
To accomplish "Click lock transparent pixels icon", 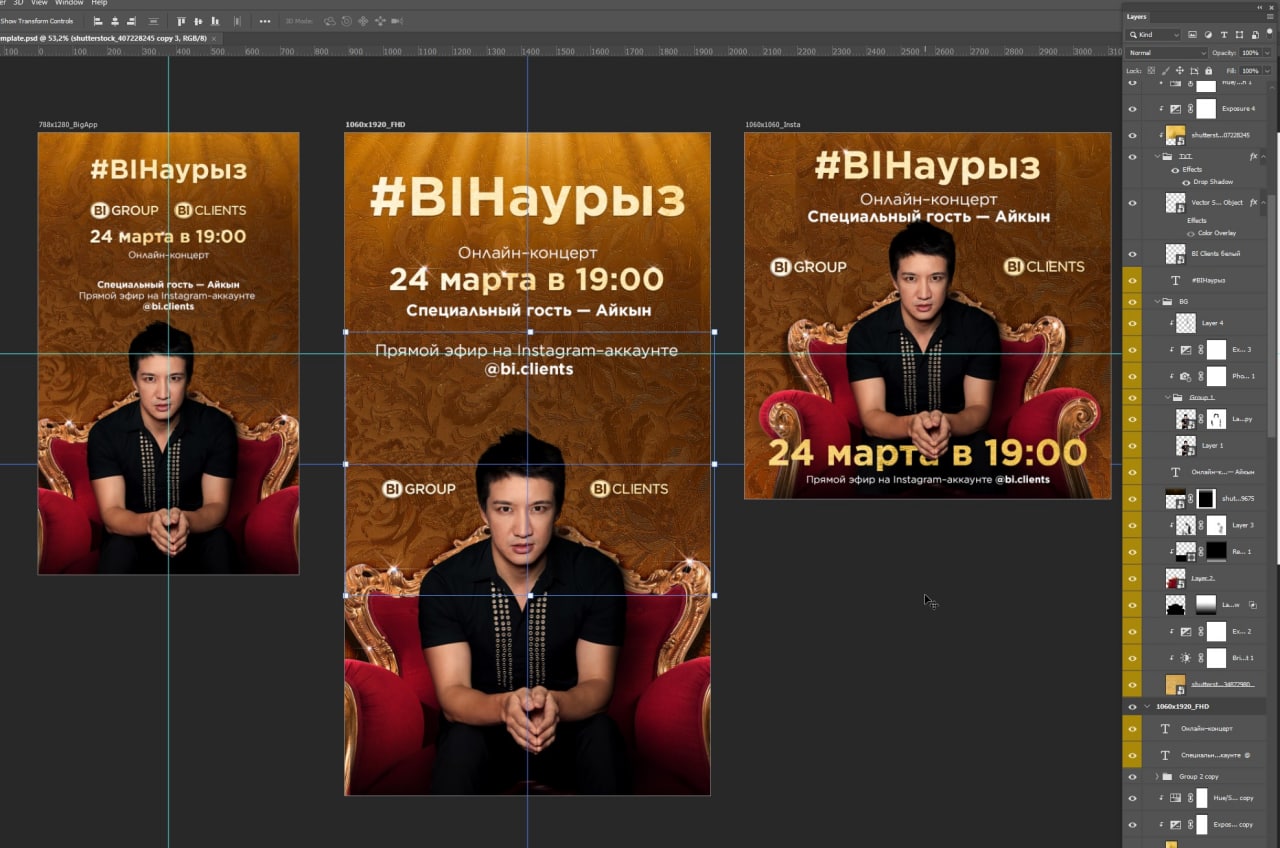I will click(1151, 71).
